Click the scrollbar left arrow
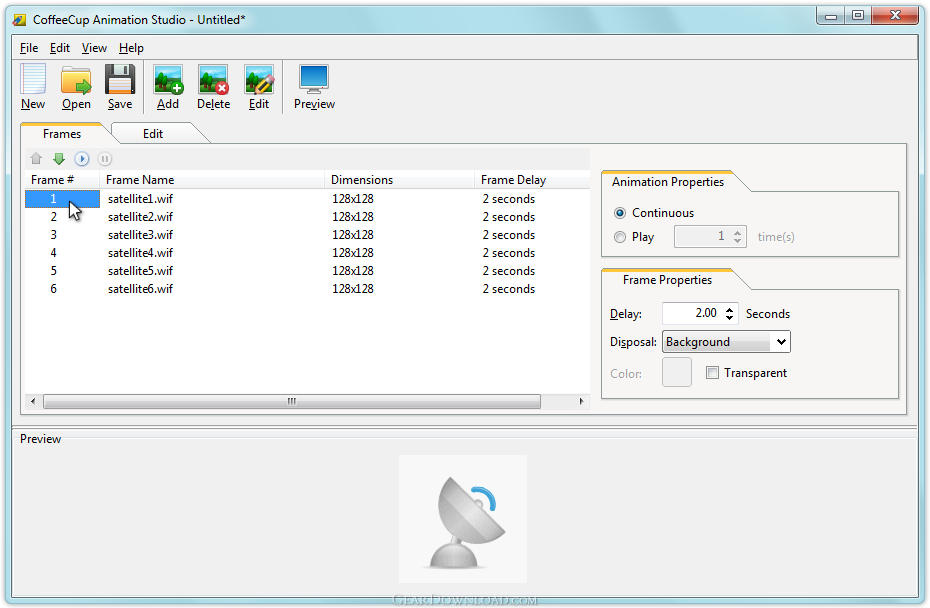The width and height of the screenshot is (930, 608). 33,402
